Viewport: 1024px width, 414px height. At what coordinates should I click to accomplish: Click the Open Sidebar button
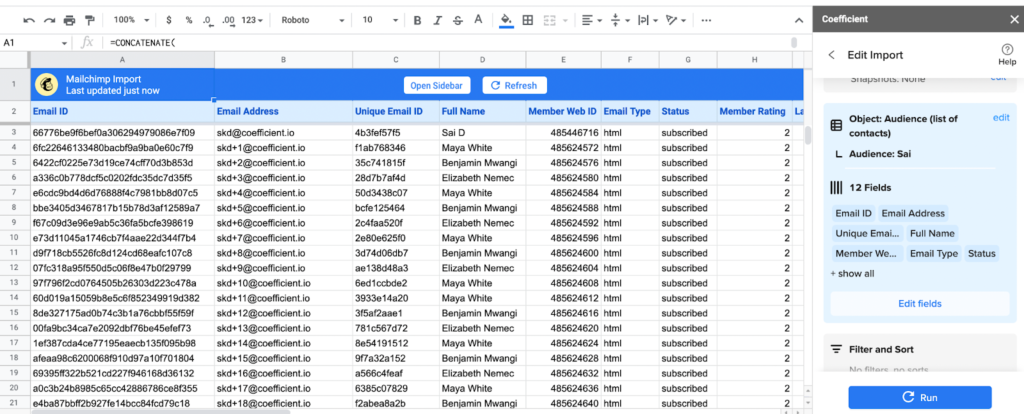(x=436, y=86)
